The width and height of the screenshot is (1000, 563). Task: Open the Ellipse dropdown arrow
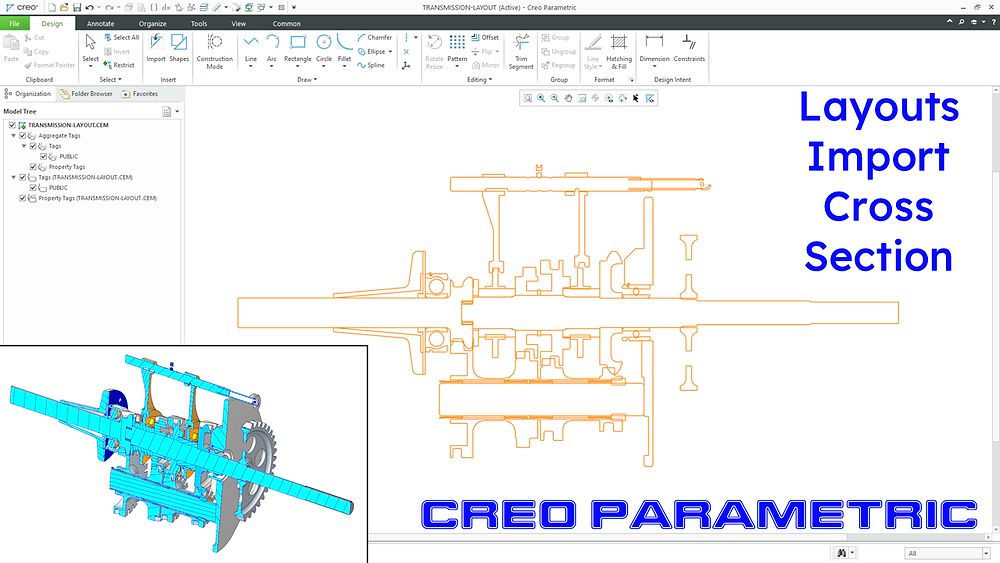click(390, 52)
